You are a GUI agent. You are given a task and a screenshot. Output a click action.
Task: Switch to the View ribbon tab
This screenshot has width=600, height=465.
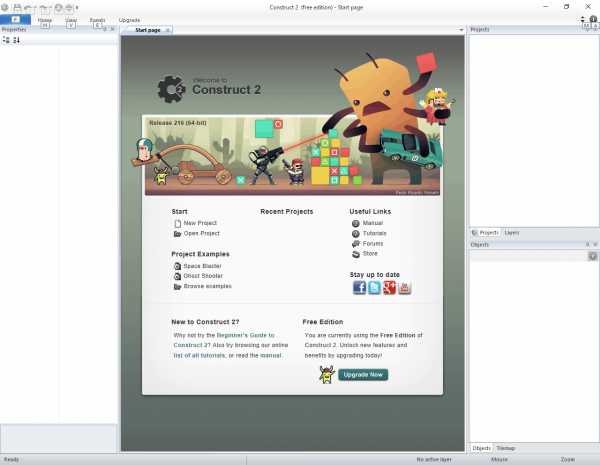[x=71, y=20]
